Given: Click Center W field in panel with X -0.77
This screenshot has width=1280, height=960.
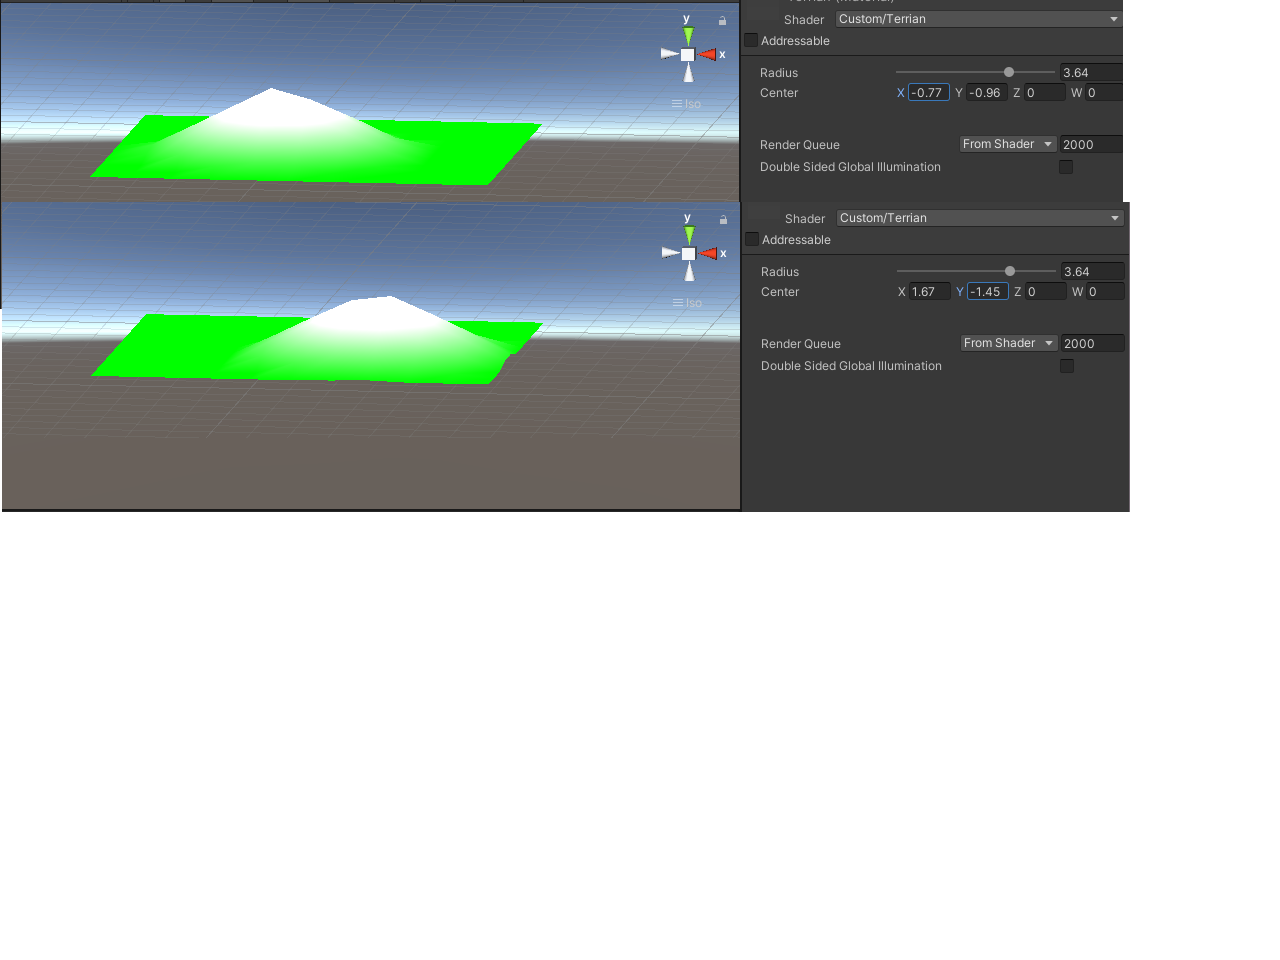Looking at the screenshot, I should 1103,93.
